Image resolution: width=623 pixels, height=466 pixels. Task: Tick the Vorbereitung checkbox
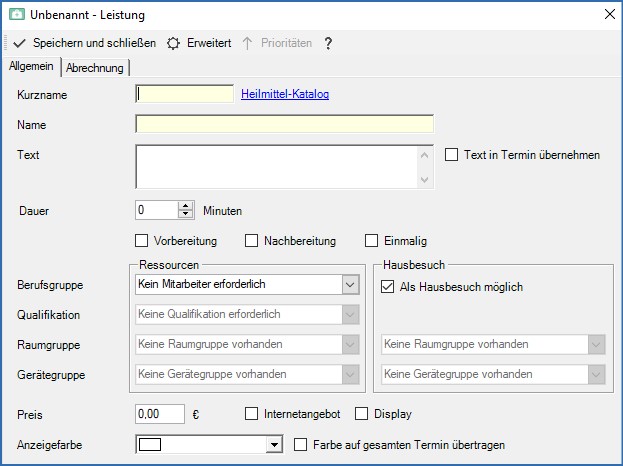[141, 241]
